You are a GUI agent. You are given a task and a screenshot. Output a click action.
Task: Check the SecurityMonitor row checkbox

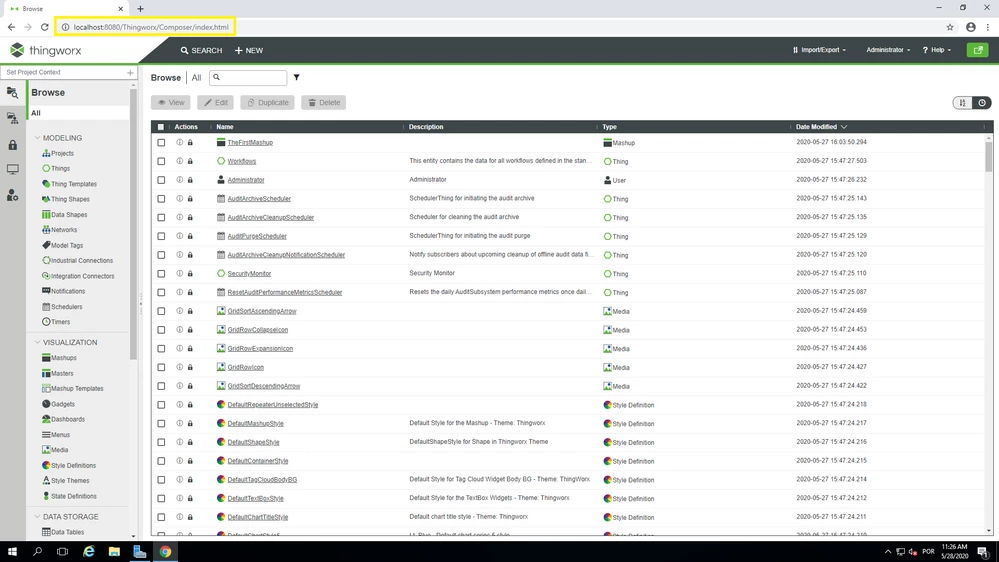161,273
